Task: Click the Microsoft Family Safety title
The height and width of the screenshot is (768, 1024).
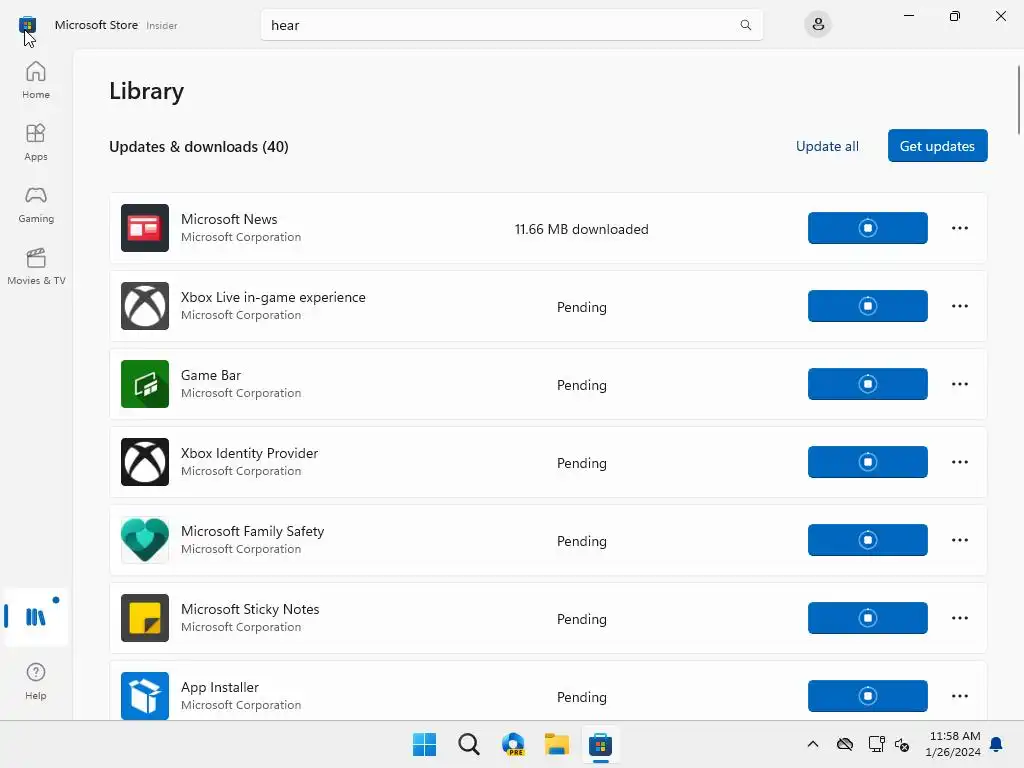Action: [x=253, y=531]
